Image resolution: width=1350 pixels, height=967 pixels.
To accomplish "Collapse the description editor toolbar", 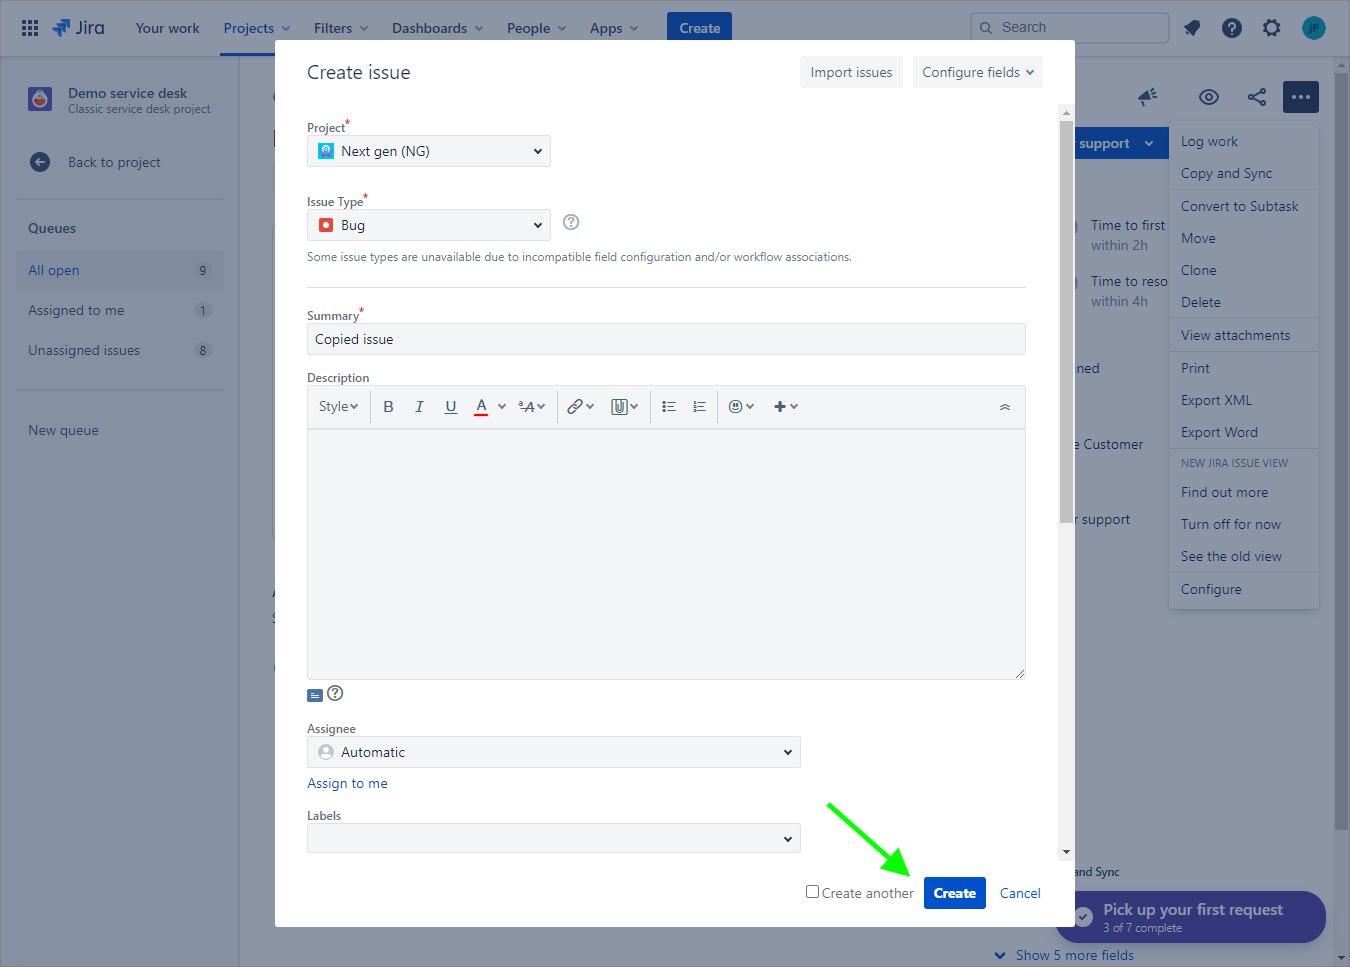I will click(1004, 407).
